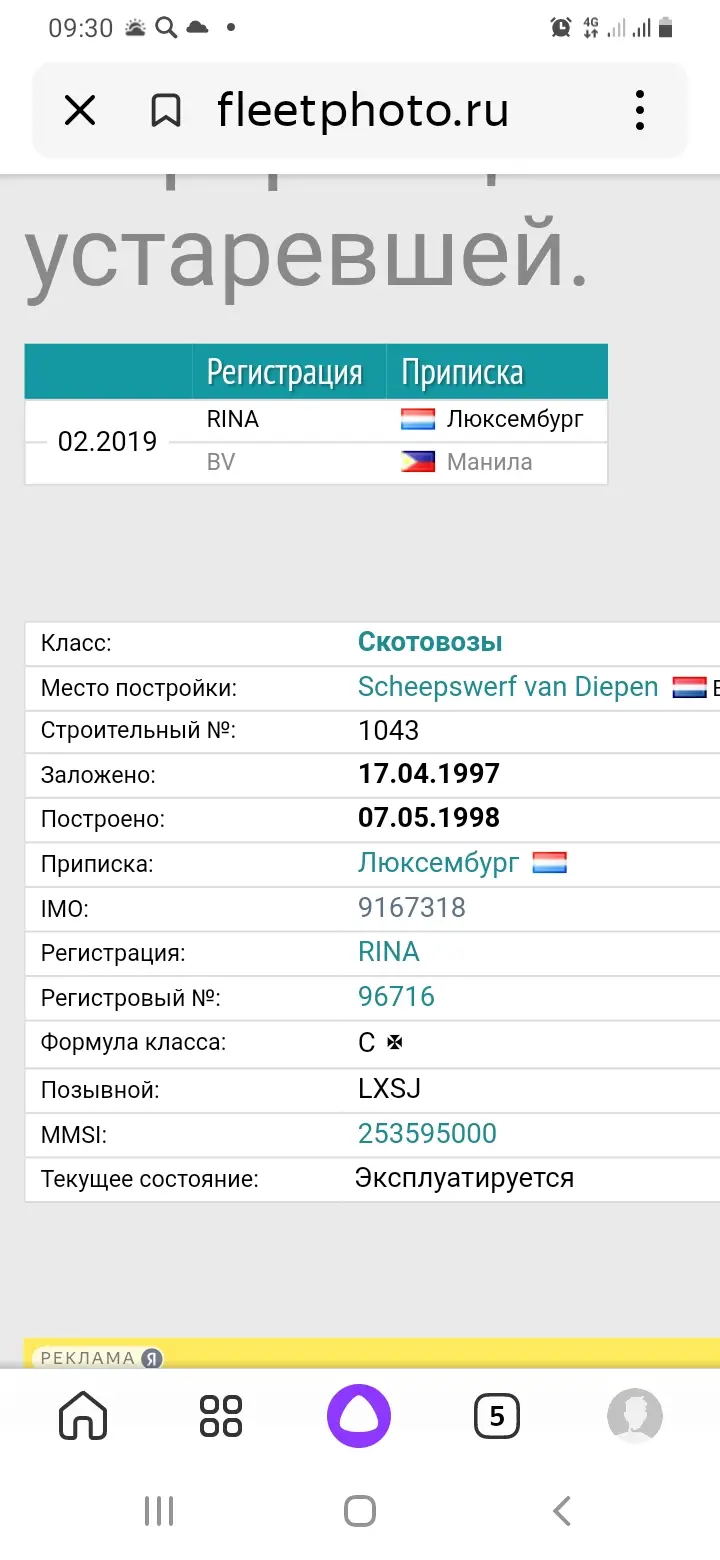Viewport: 720px width, 1560px height.
Task: Open Люксембург link in Приписка row
Action: (439, 863)
